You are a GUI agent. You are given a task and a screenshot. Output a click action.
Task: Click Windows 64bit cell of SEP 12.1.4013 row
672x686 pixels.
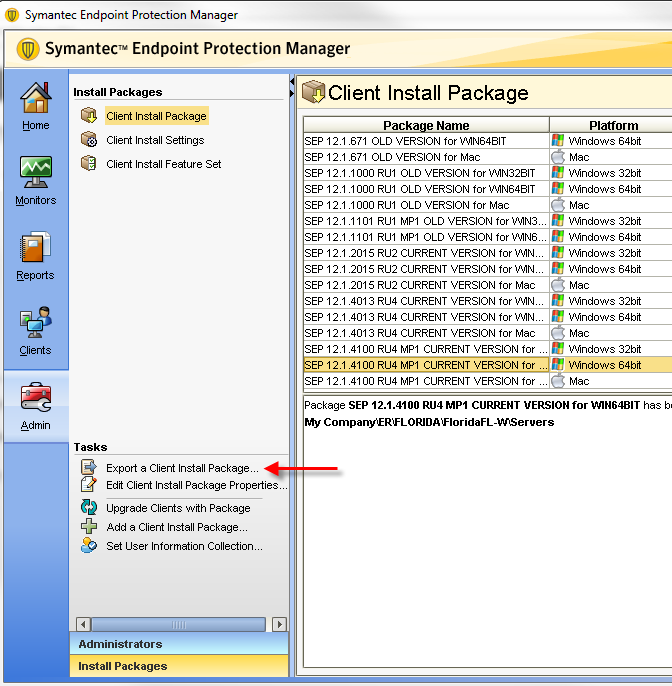coord(611,317)
